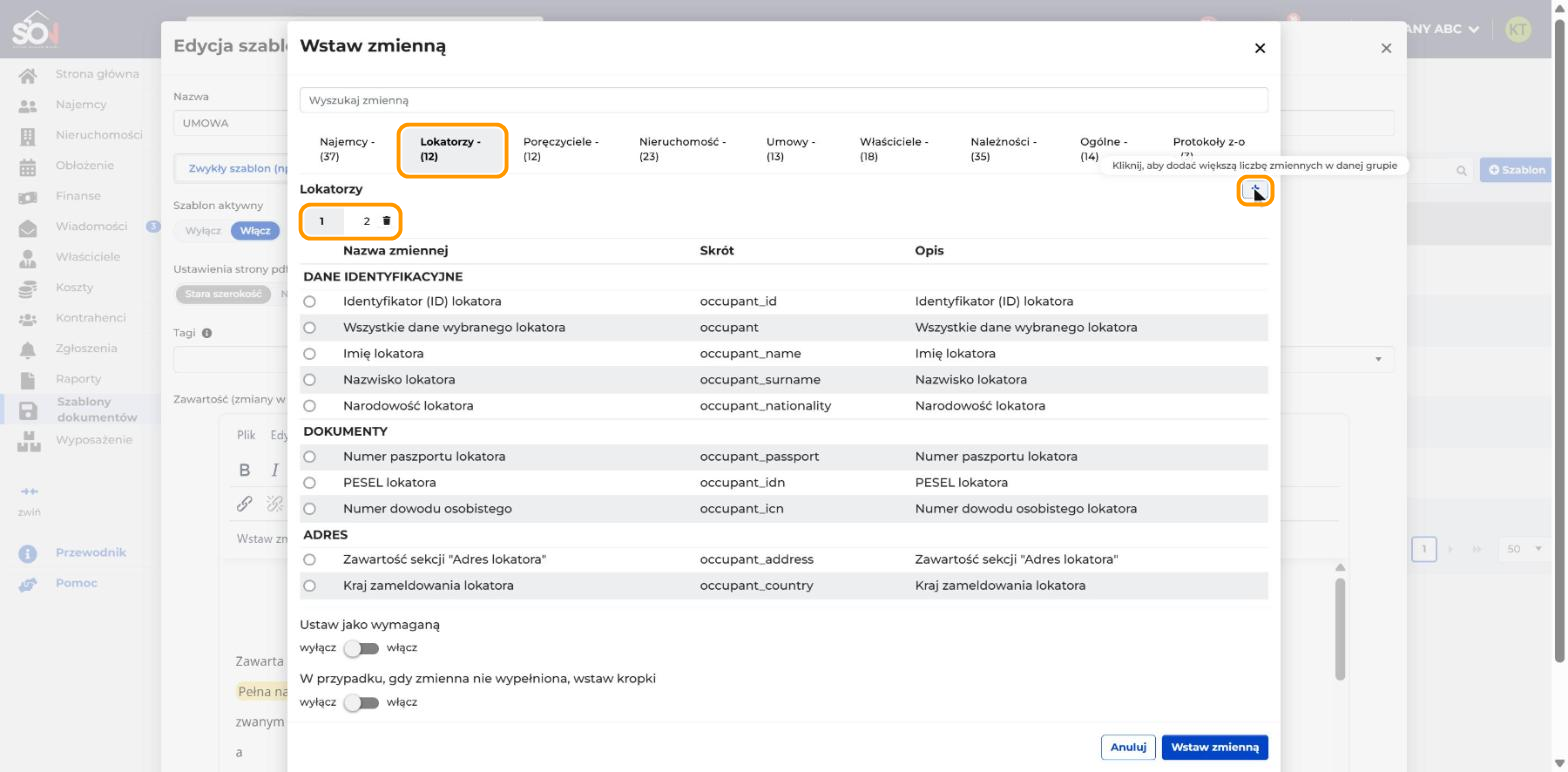Click the Wyszukaj zmienną search field
Viewport: 1568px width, 772px height.
point(784,100)
